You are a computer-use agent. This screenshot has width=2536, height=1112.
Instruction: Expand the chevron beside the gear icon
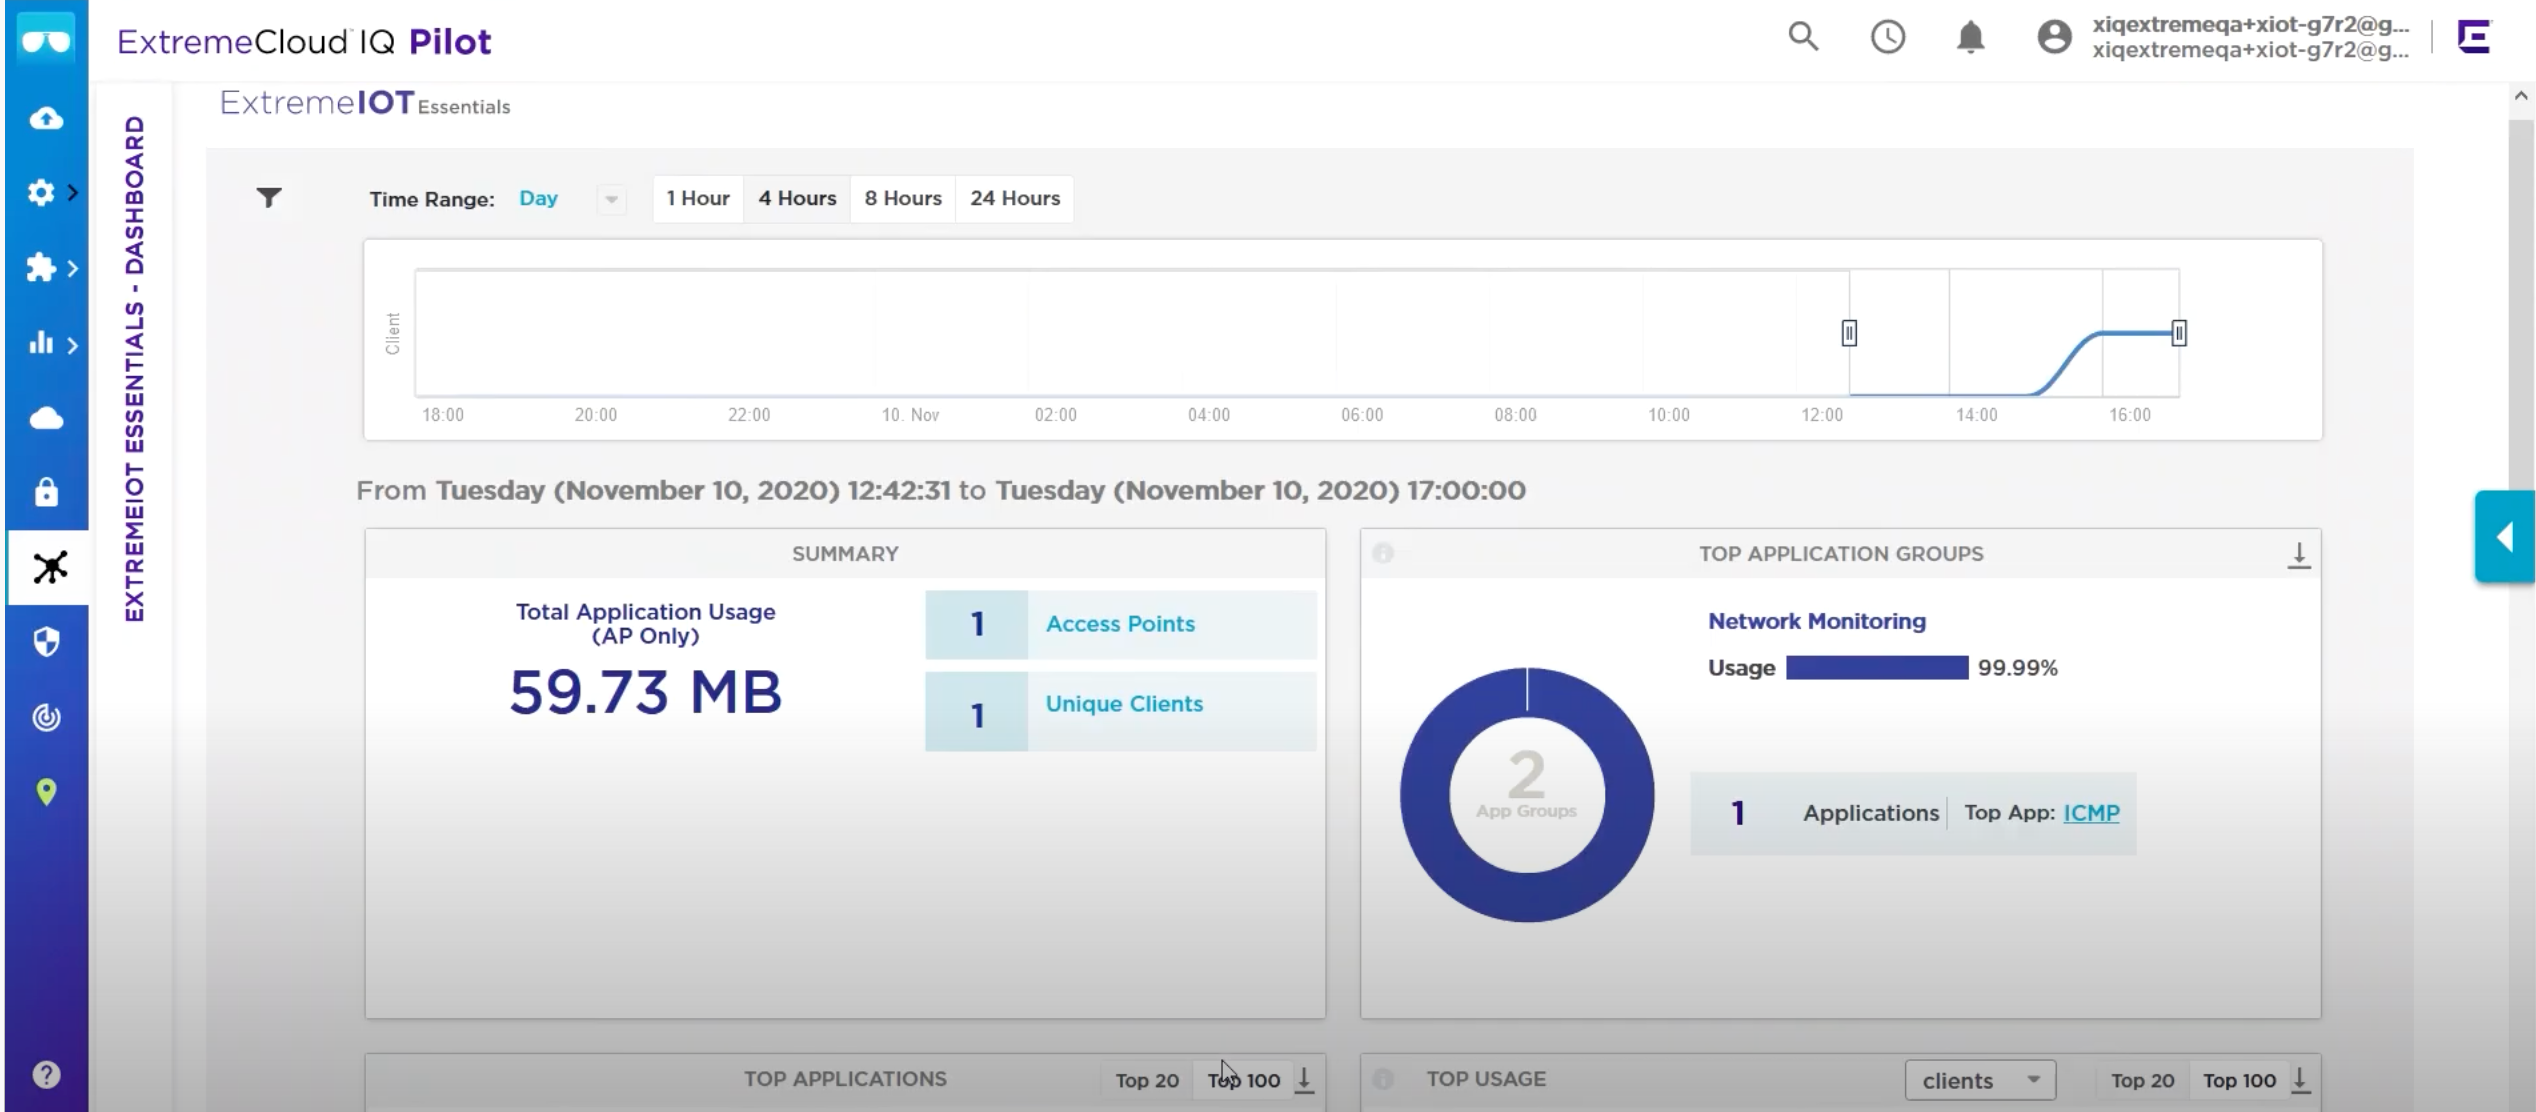(72, 192)
